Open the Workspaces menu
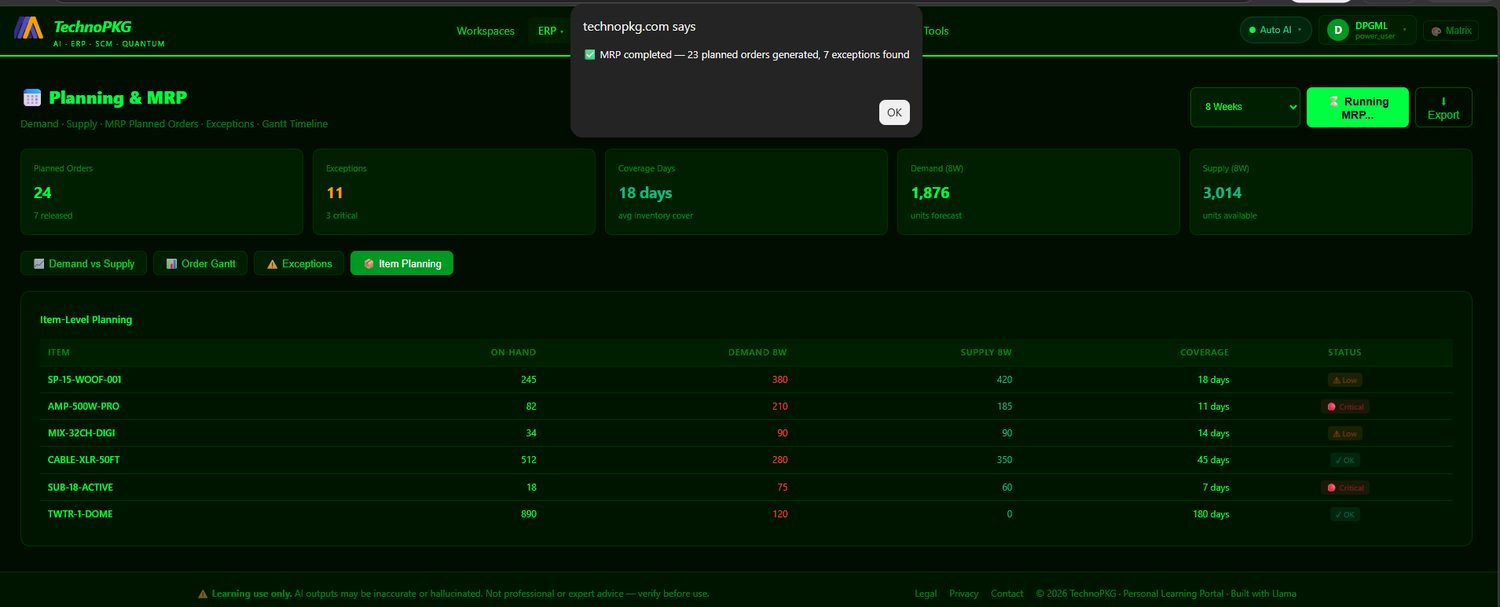Image resolution: width=1500 pixels, height=607 pixels. 485,31
